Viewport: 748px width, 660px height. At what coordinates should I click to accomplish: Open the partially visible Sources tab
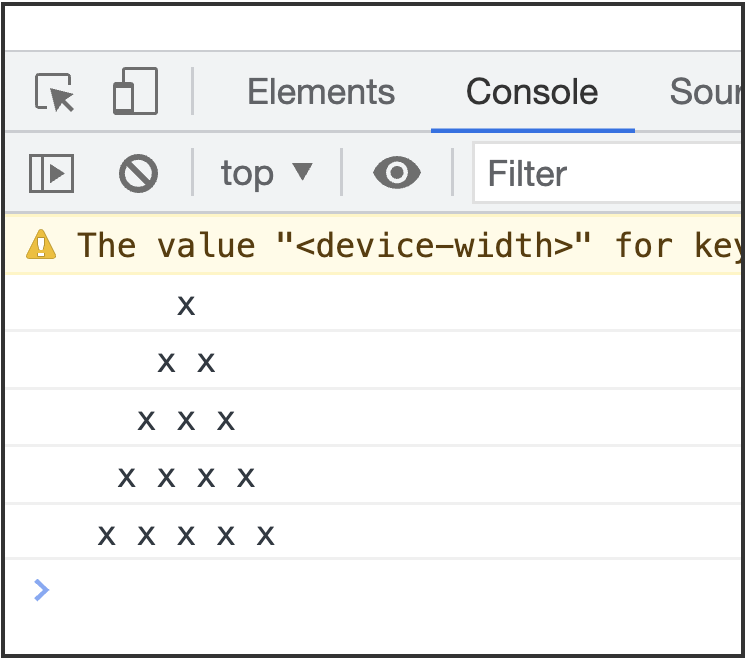pos(704,93)
